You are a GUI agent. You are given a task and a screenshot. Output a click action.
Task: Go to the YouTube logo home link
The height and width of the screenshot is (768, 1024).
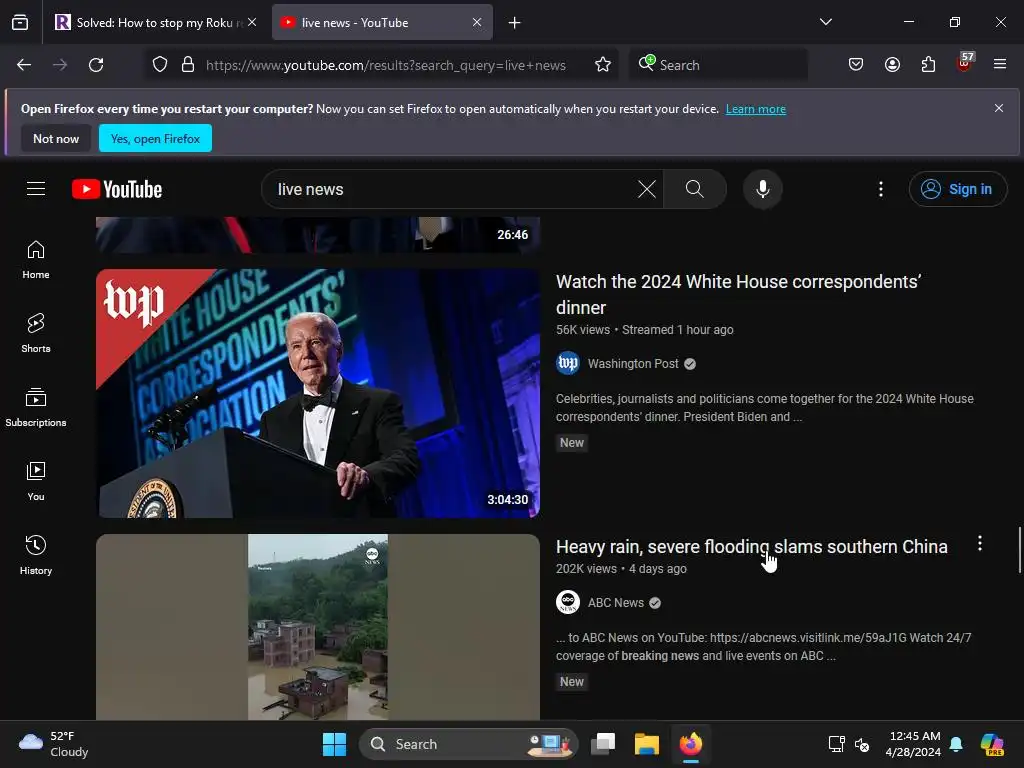(x=117, y=189)
